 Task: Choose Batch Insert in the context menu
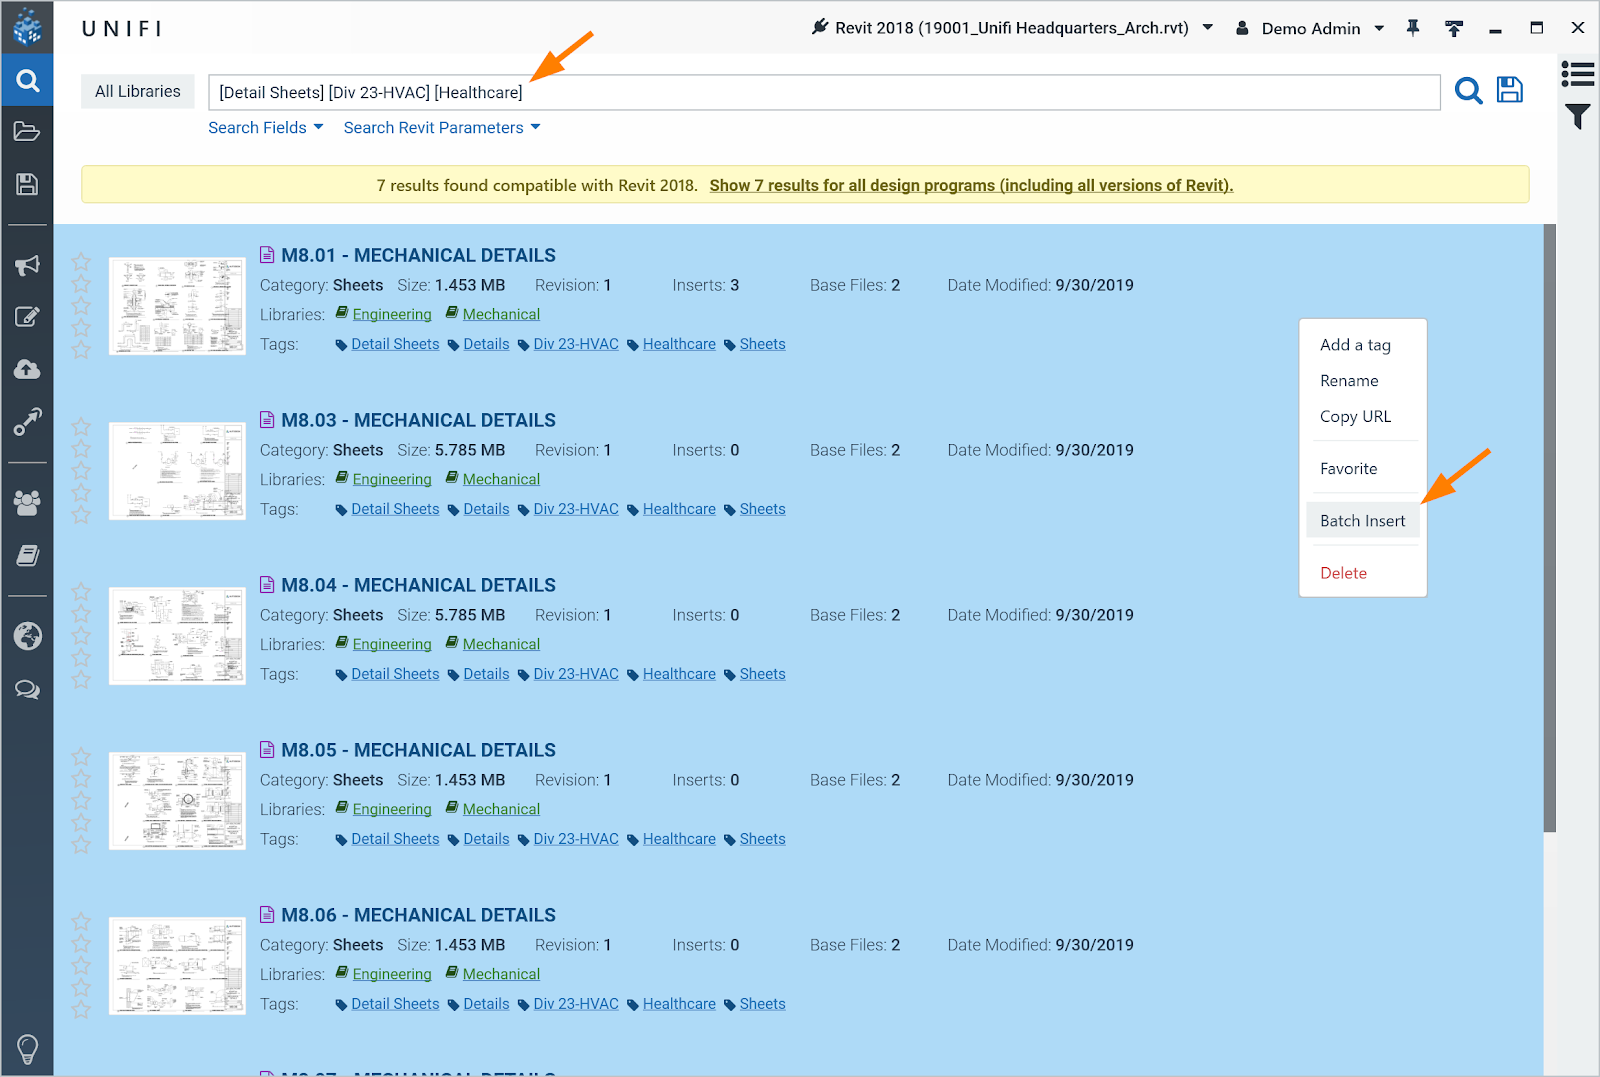[1362, 521]
